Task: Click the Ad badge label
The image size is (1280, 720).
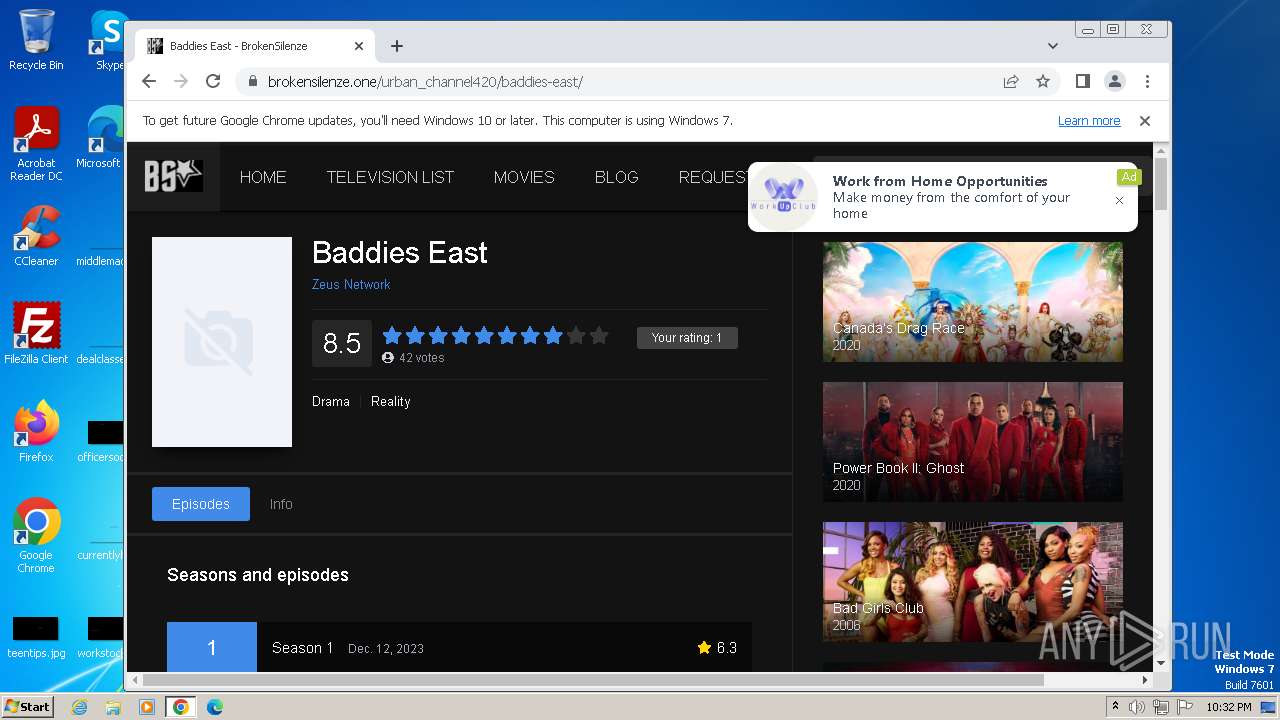Action: click(x=1129, y=177)
